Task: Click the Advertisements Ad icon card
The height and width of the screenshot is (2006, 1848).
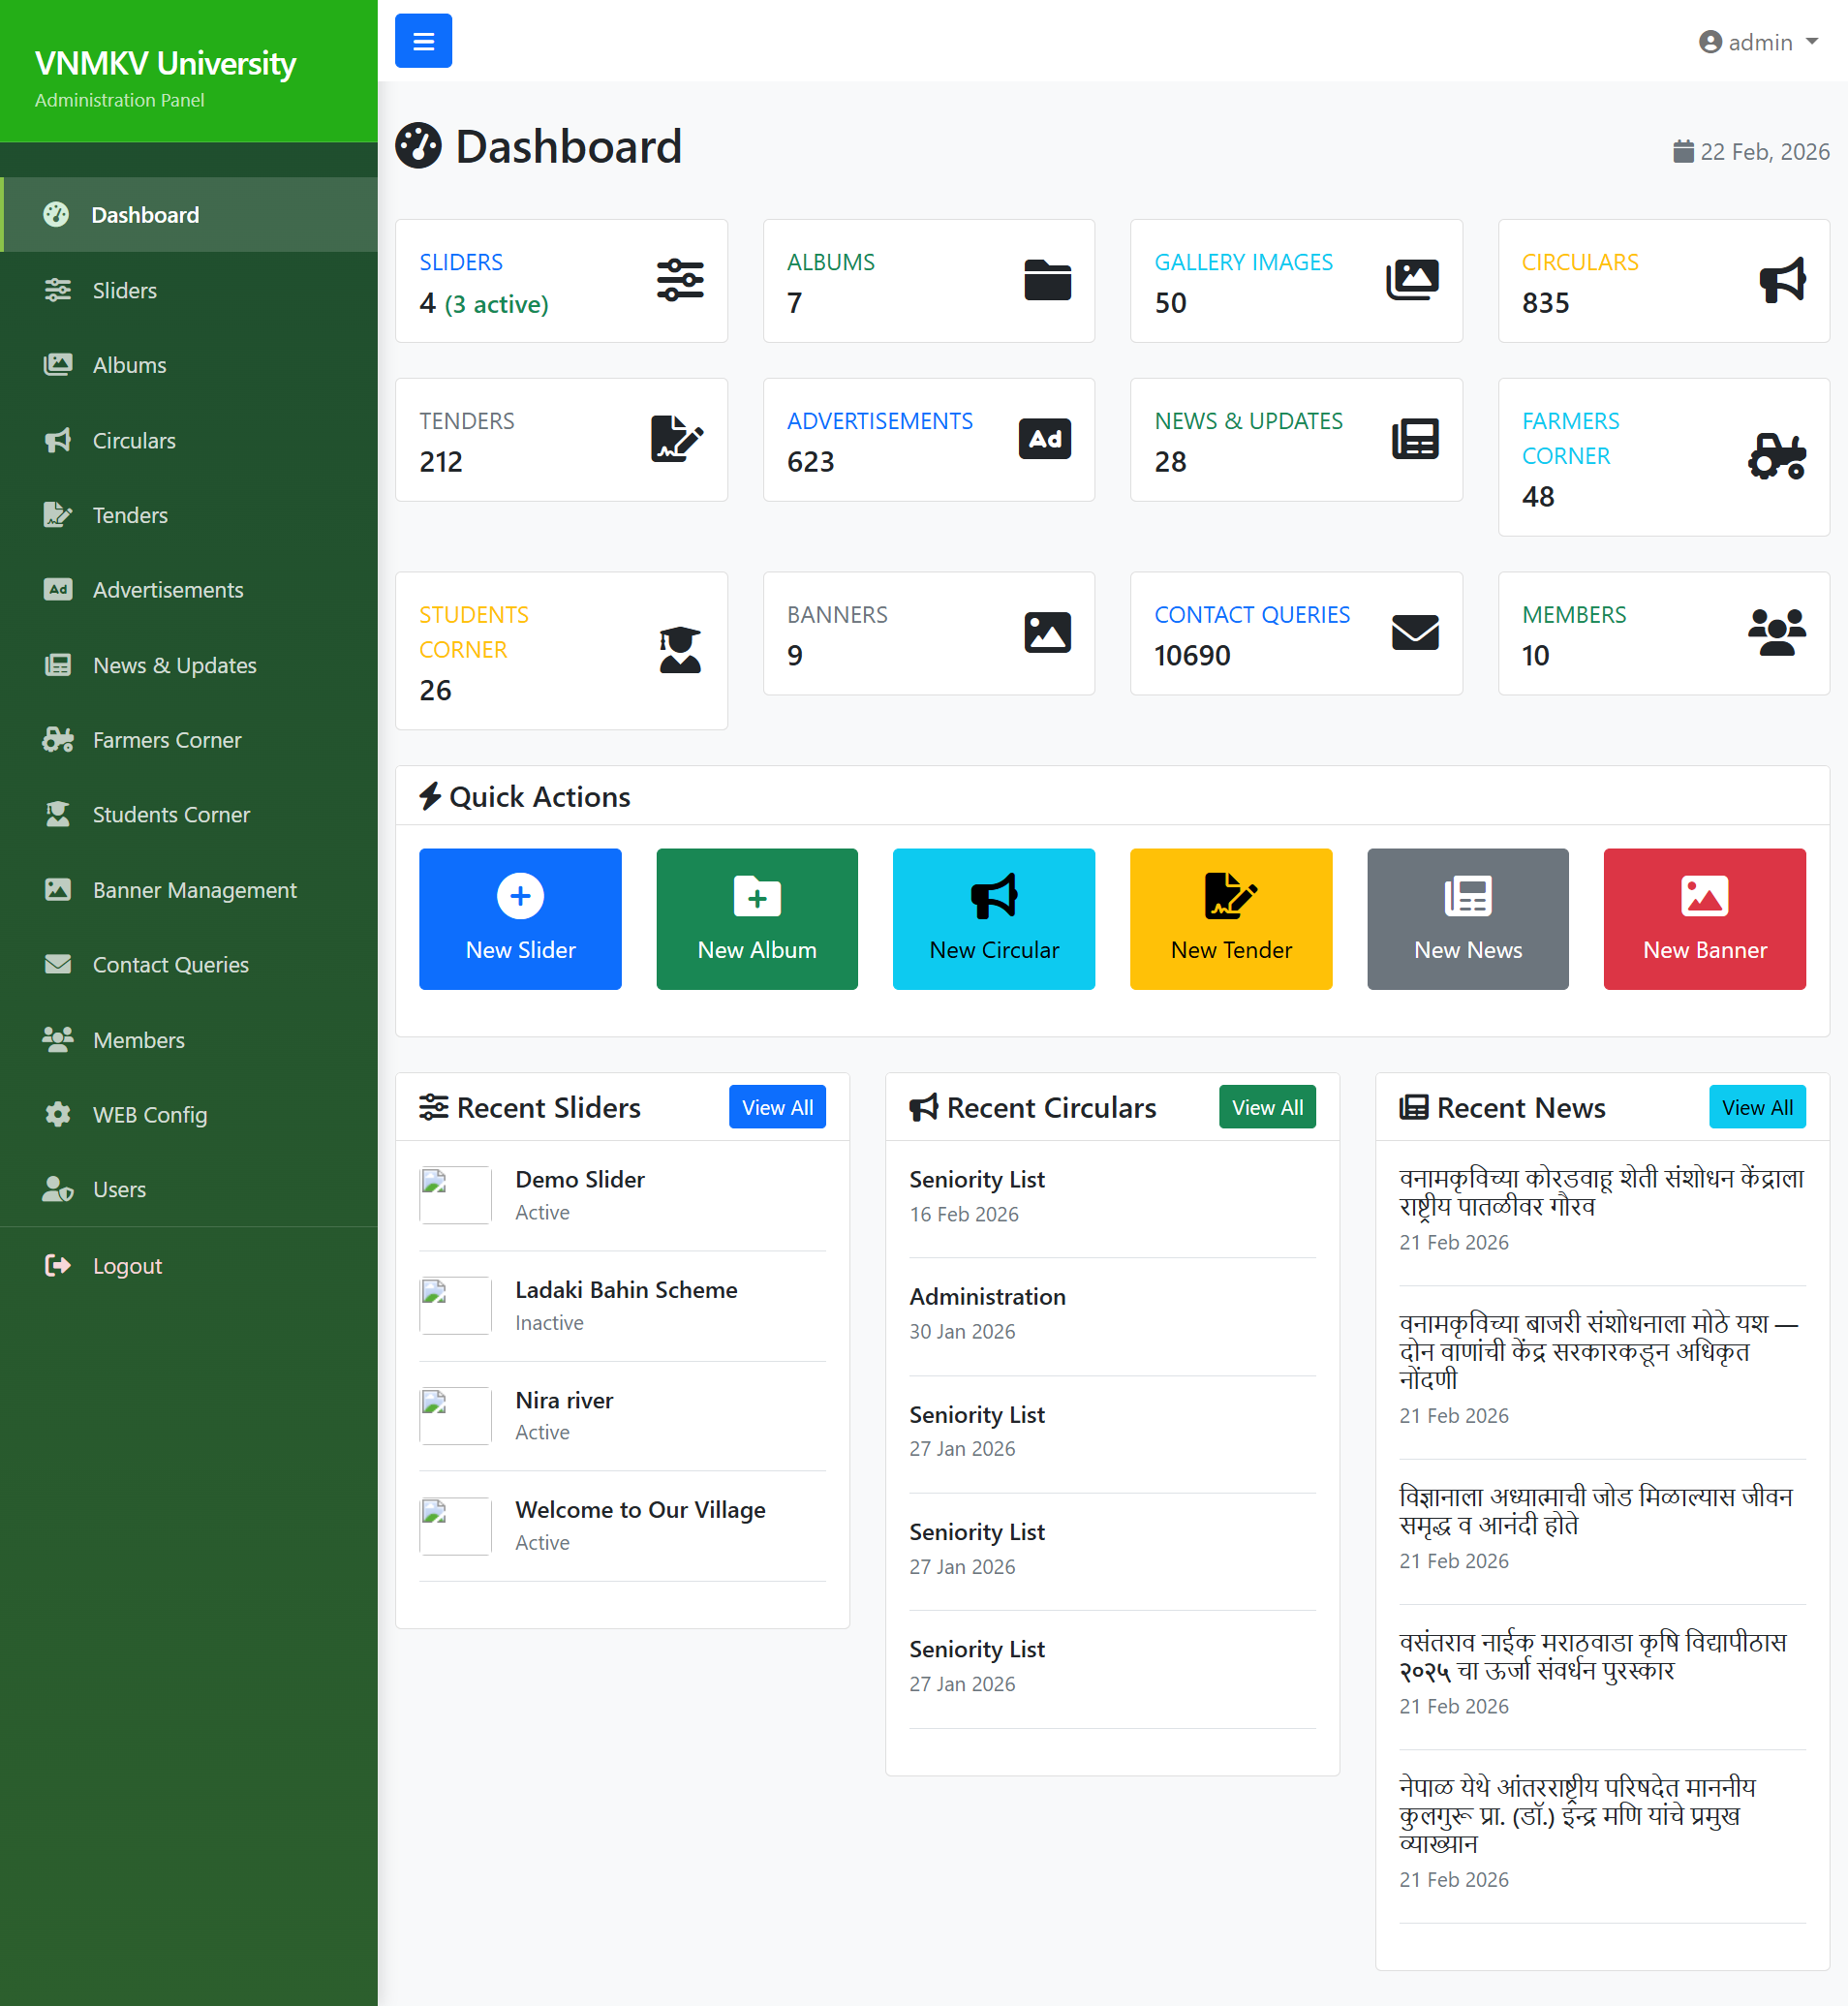Action: click(1044, 439)
